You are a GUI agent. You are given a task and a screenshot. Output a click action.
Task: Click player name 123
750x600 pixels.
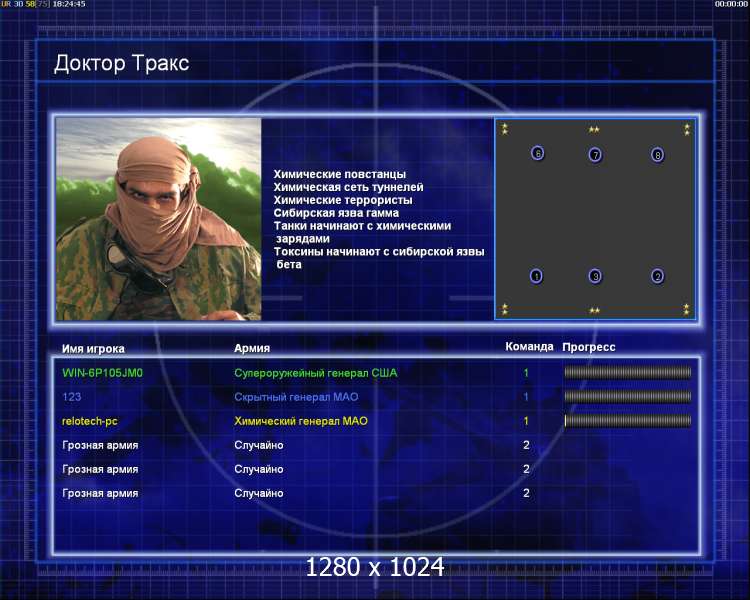click(72, 397)
